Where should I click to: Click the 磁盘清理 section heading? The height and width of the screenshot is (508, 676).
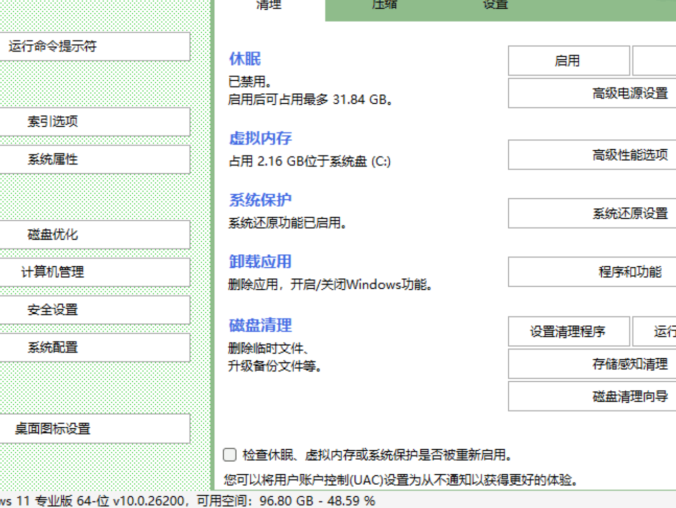click(x=260, y=325)
